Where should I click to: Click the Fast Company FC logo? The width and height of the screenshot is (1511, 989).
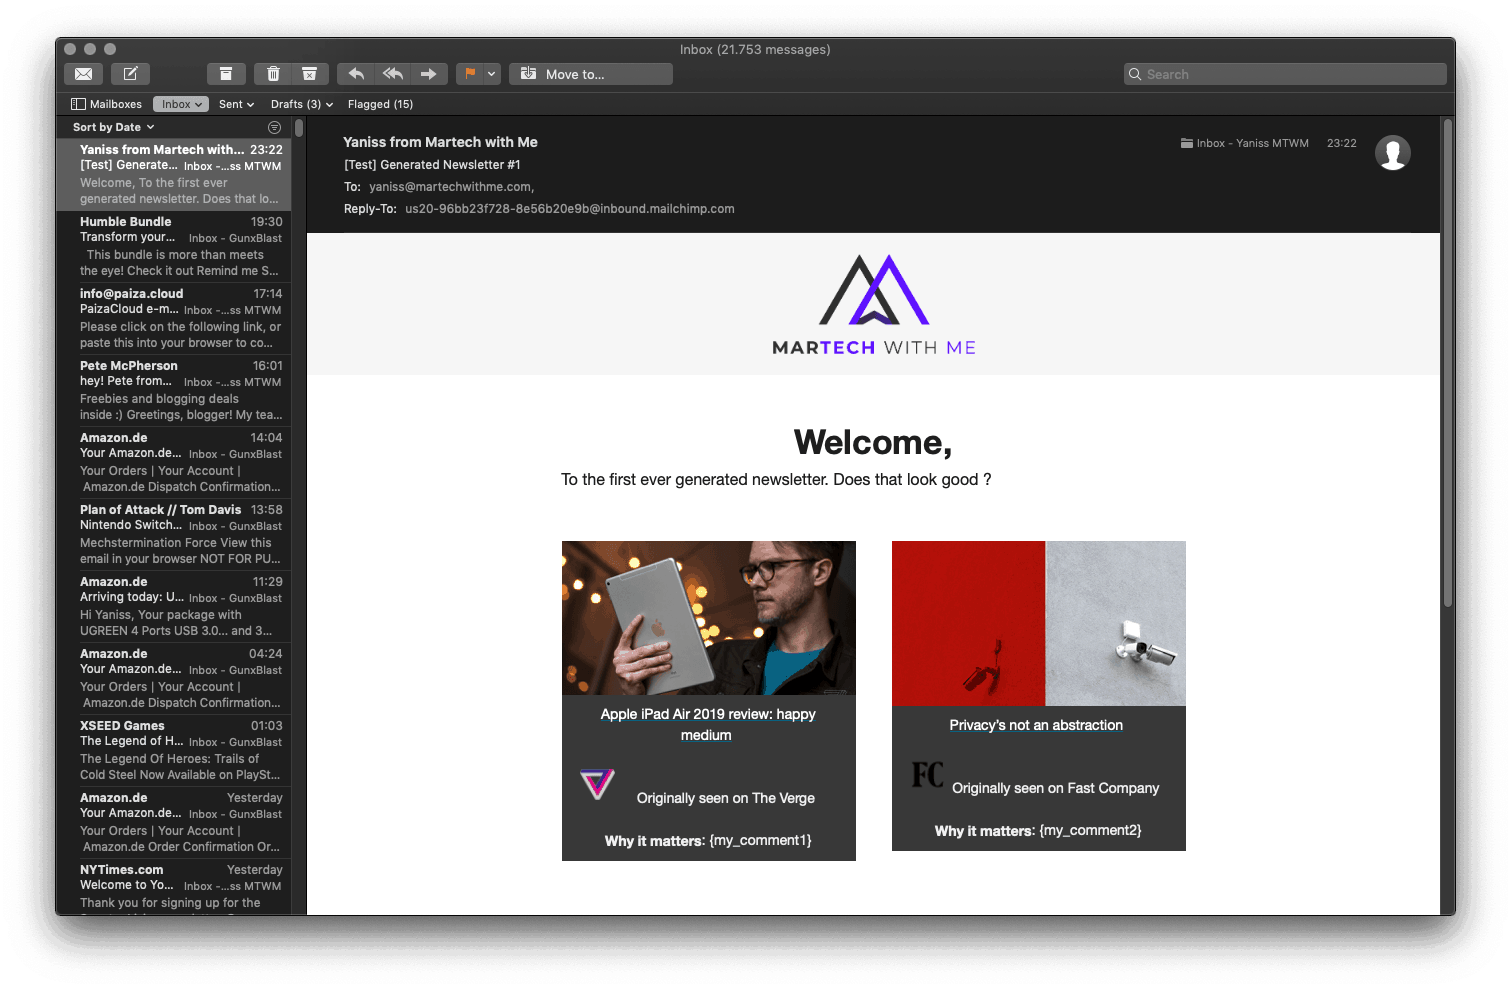[927, 775]
